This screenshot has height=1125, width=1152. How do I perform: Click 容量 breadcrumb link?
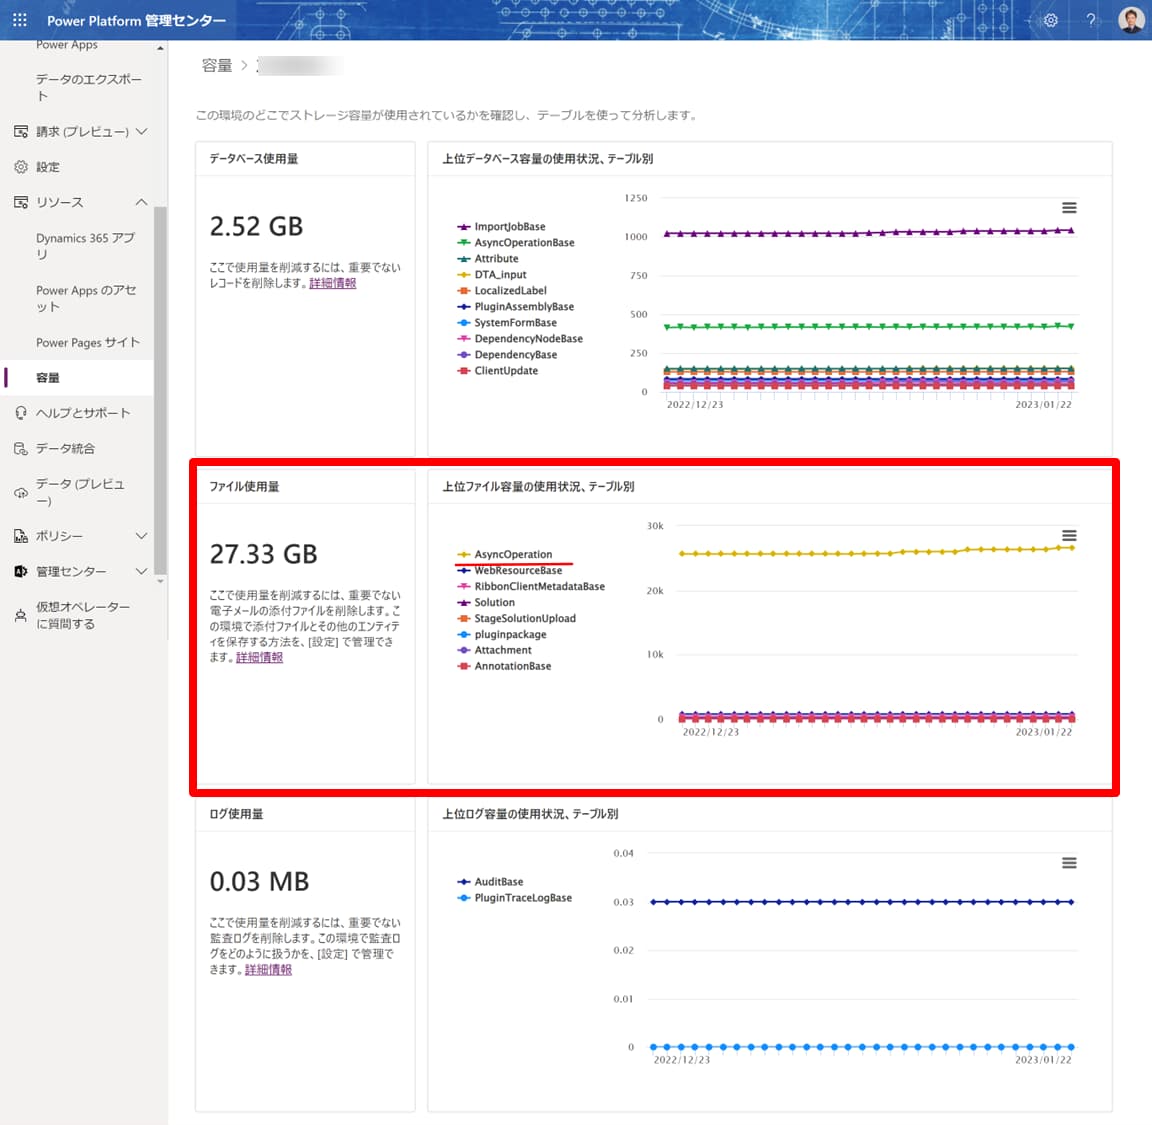click(x=217, y=66)
